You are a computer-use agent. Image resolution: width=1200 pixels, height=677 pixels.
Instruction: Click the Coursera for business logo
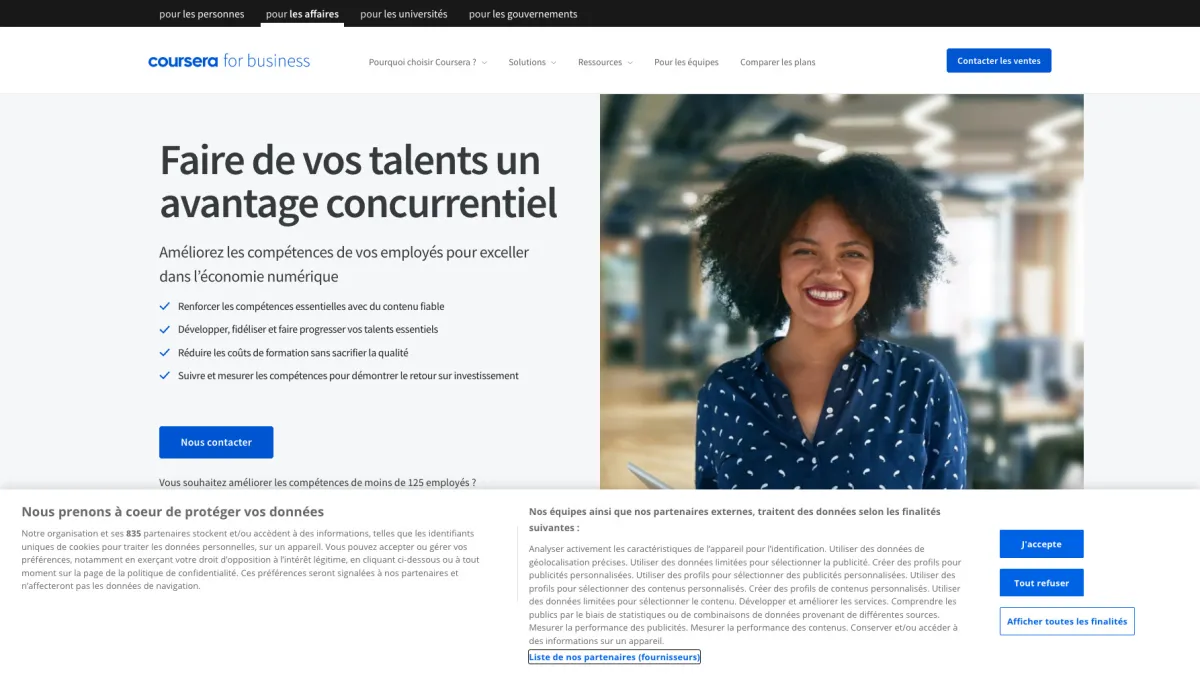click(229, 61)
